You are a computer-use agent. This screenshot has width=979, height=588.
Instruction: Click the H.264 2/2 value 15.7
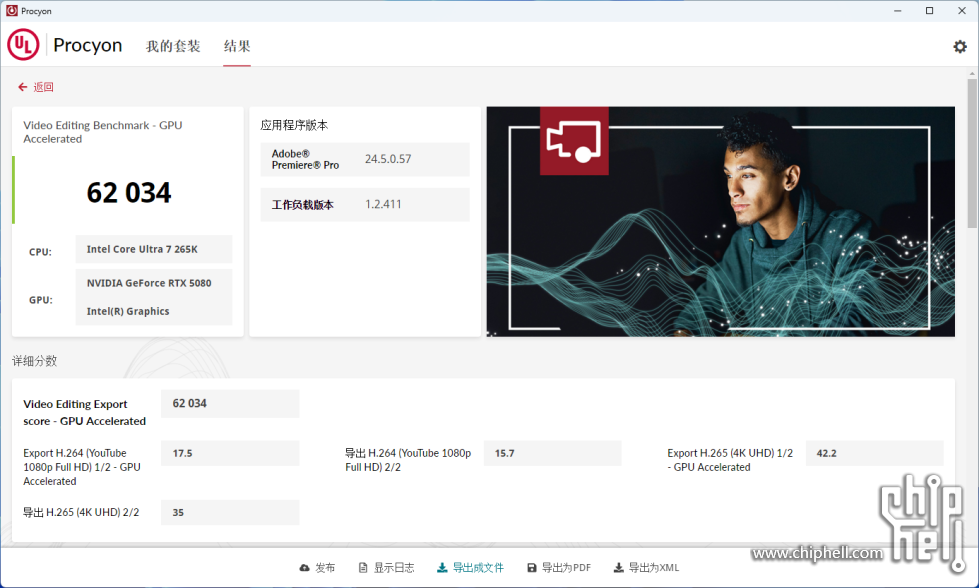[504, 453]
